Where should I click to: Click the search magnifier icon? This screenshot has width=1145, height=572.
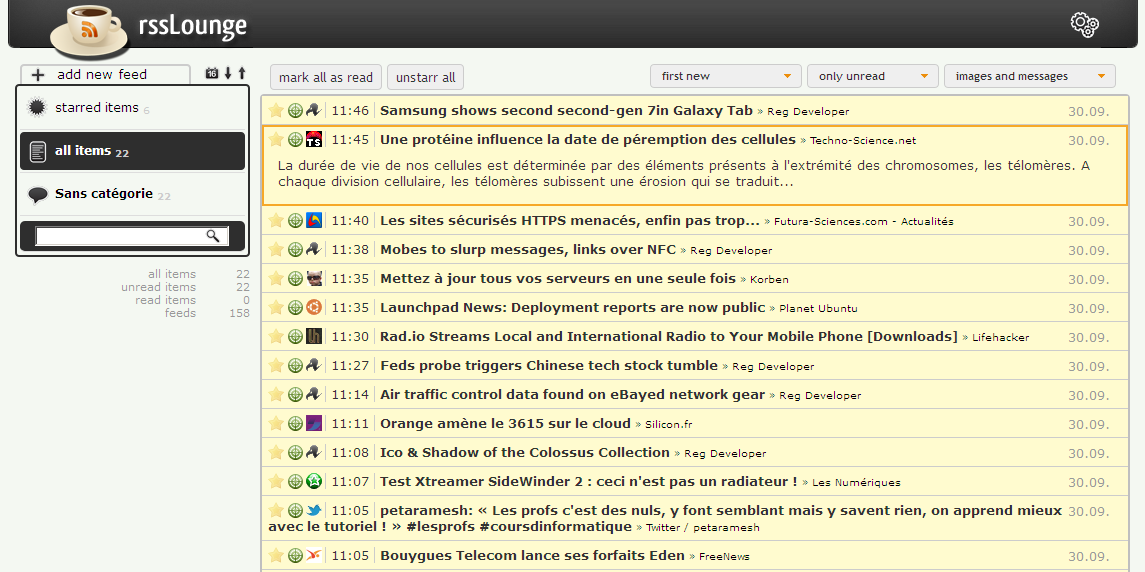(x=212, y=236)
